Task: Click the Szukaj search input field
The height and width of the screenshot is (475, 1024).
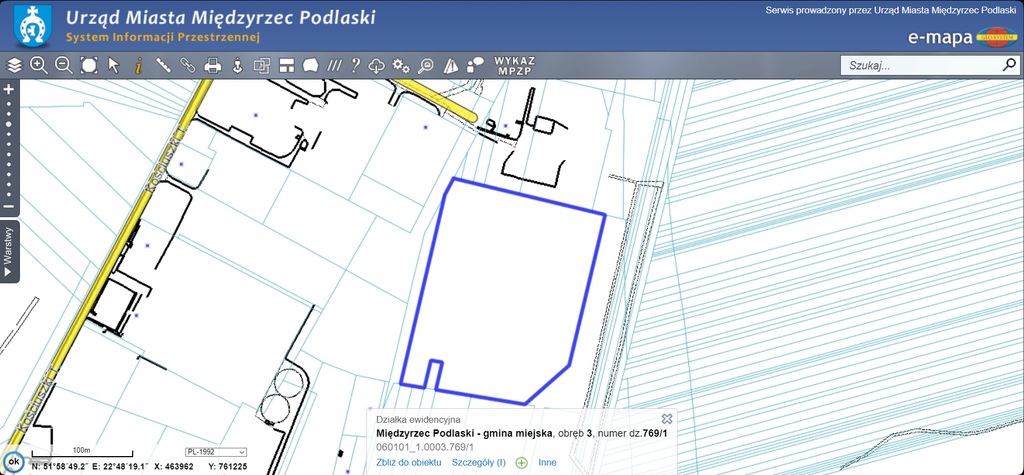Action: pos(918,66)
